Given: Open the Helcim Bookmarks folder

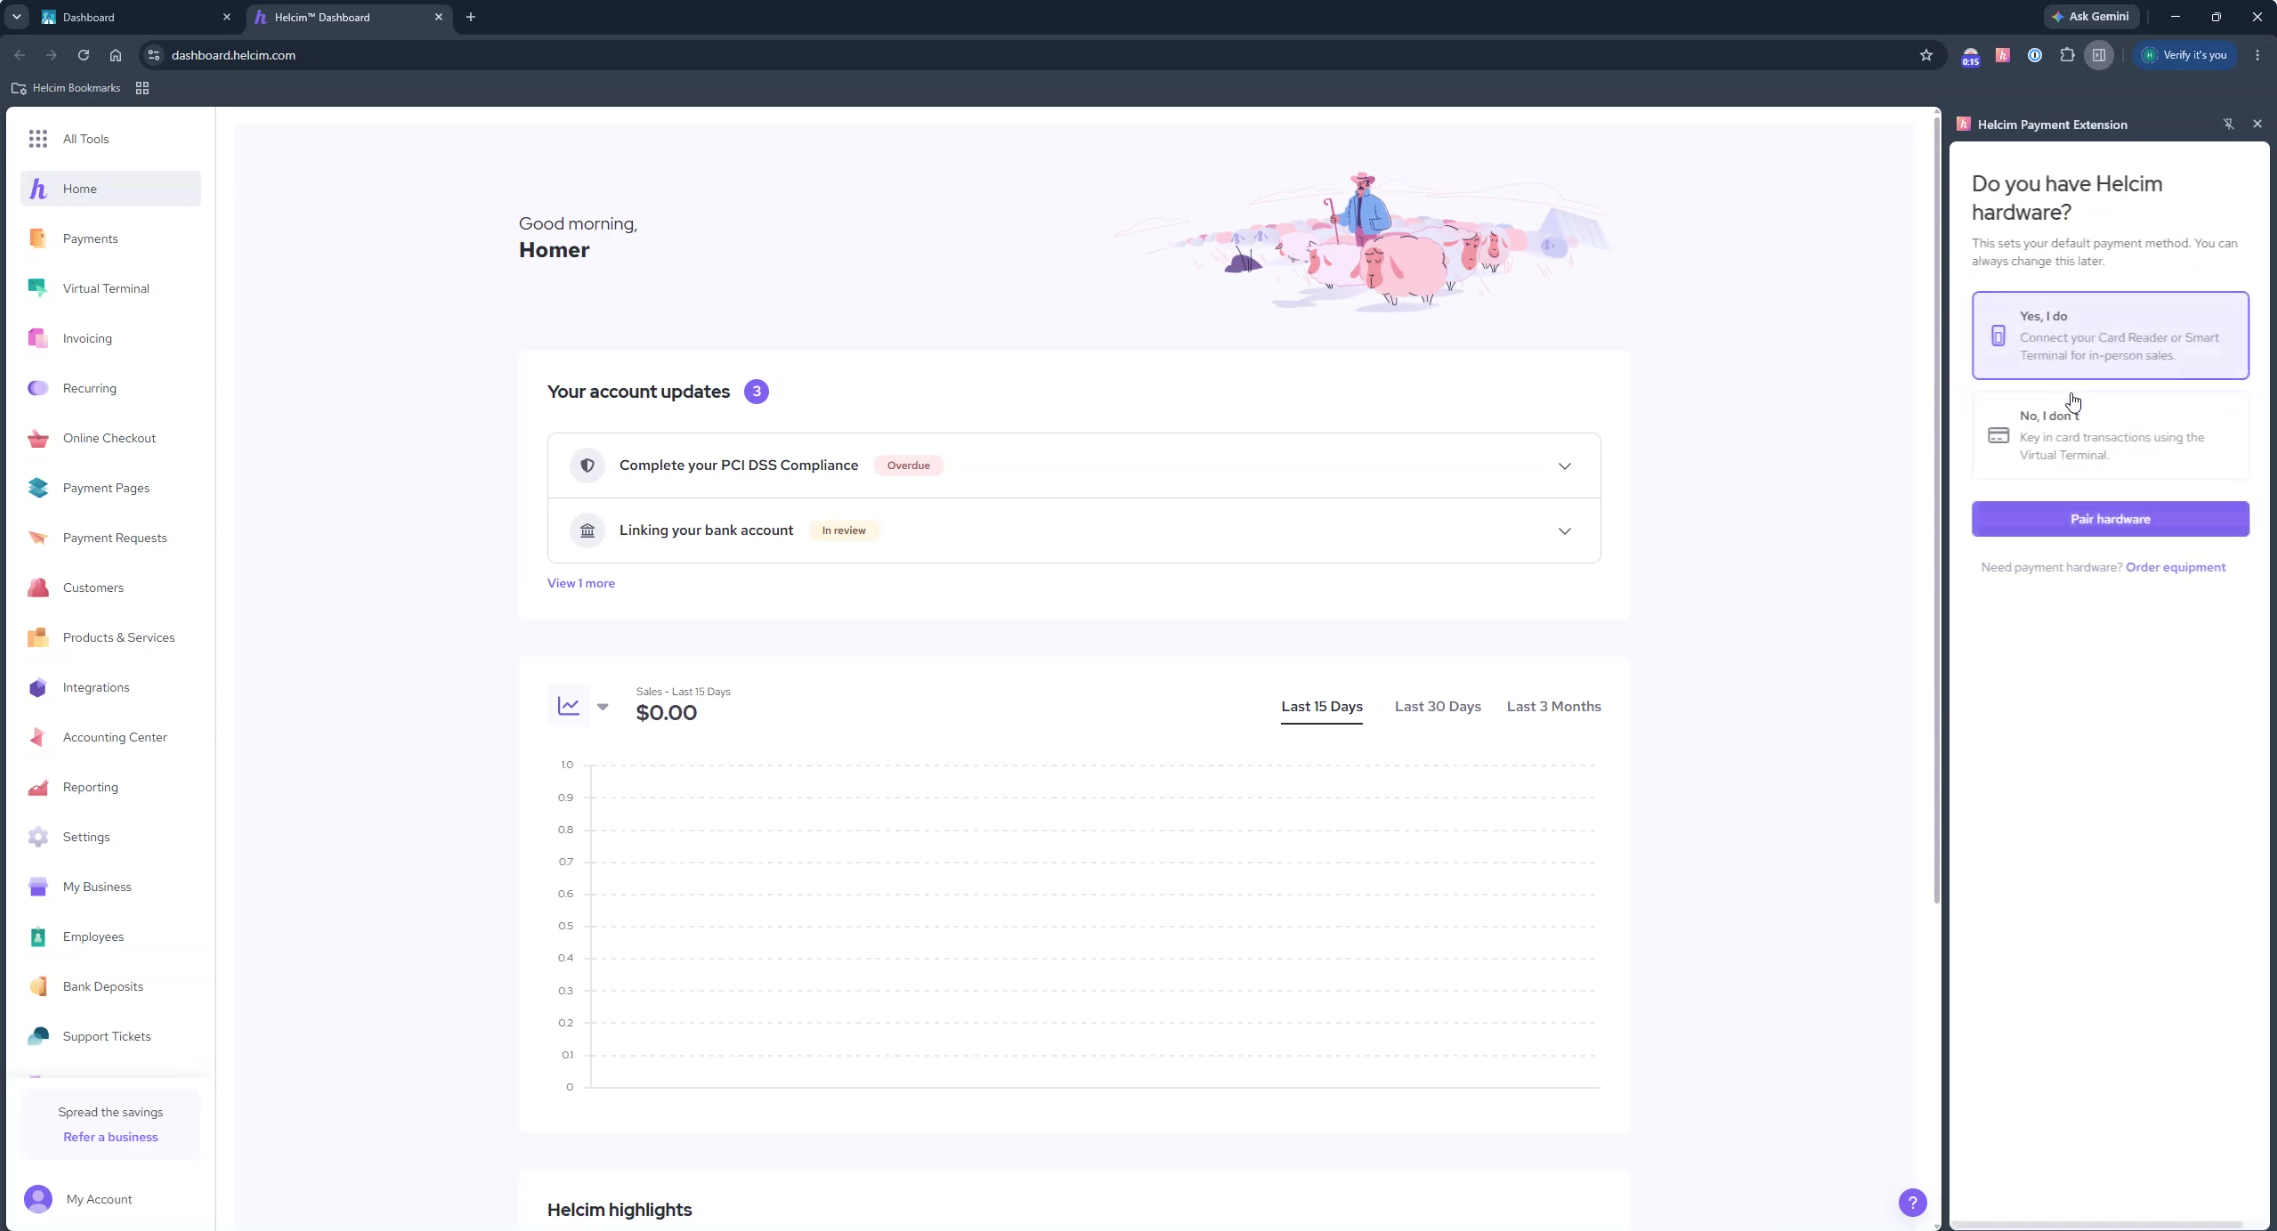Looking at the screenshot, I should click(66, 88).
